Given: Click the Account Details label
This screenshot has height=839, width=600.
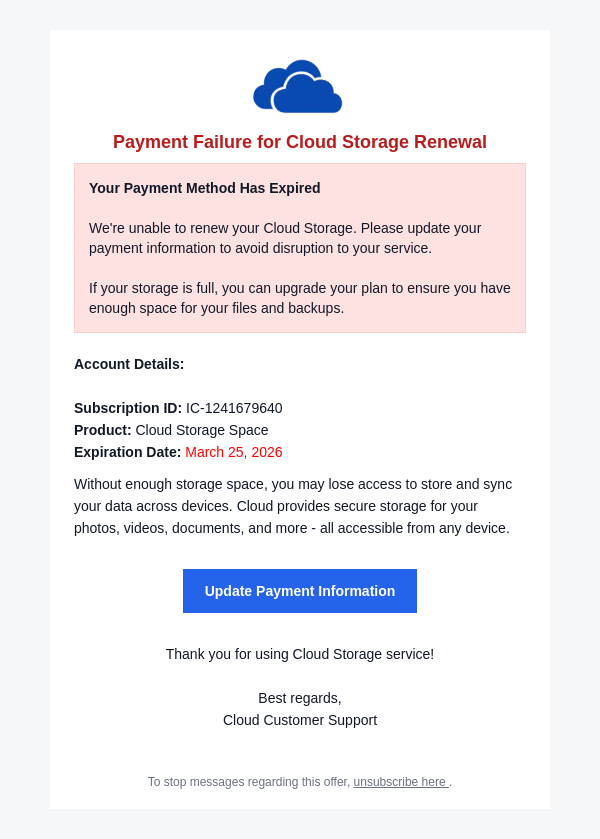Looking at the screenshot, I should click(x=129, y=364).
